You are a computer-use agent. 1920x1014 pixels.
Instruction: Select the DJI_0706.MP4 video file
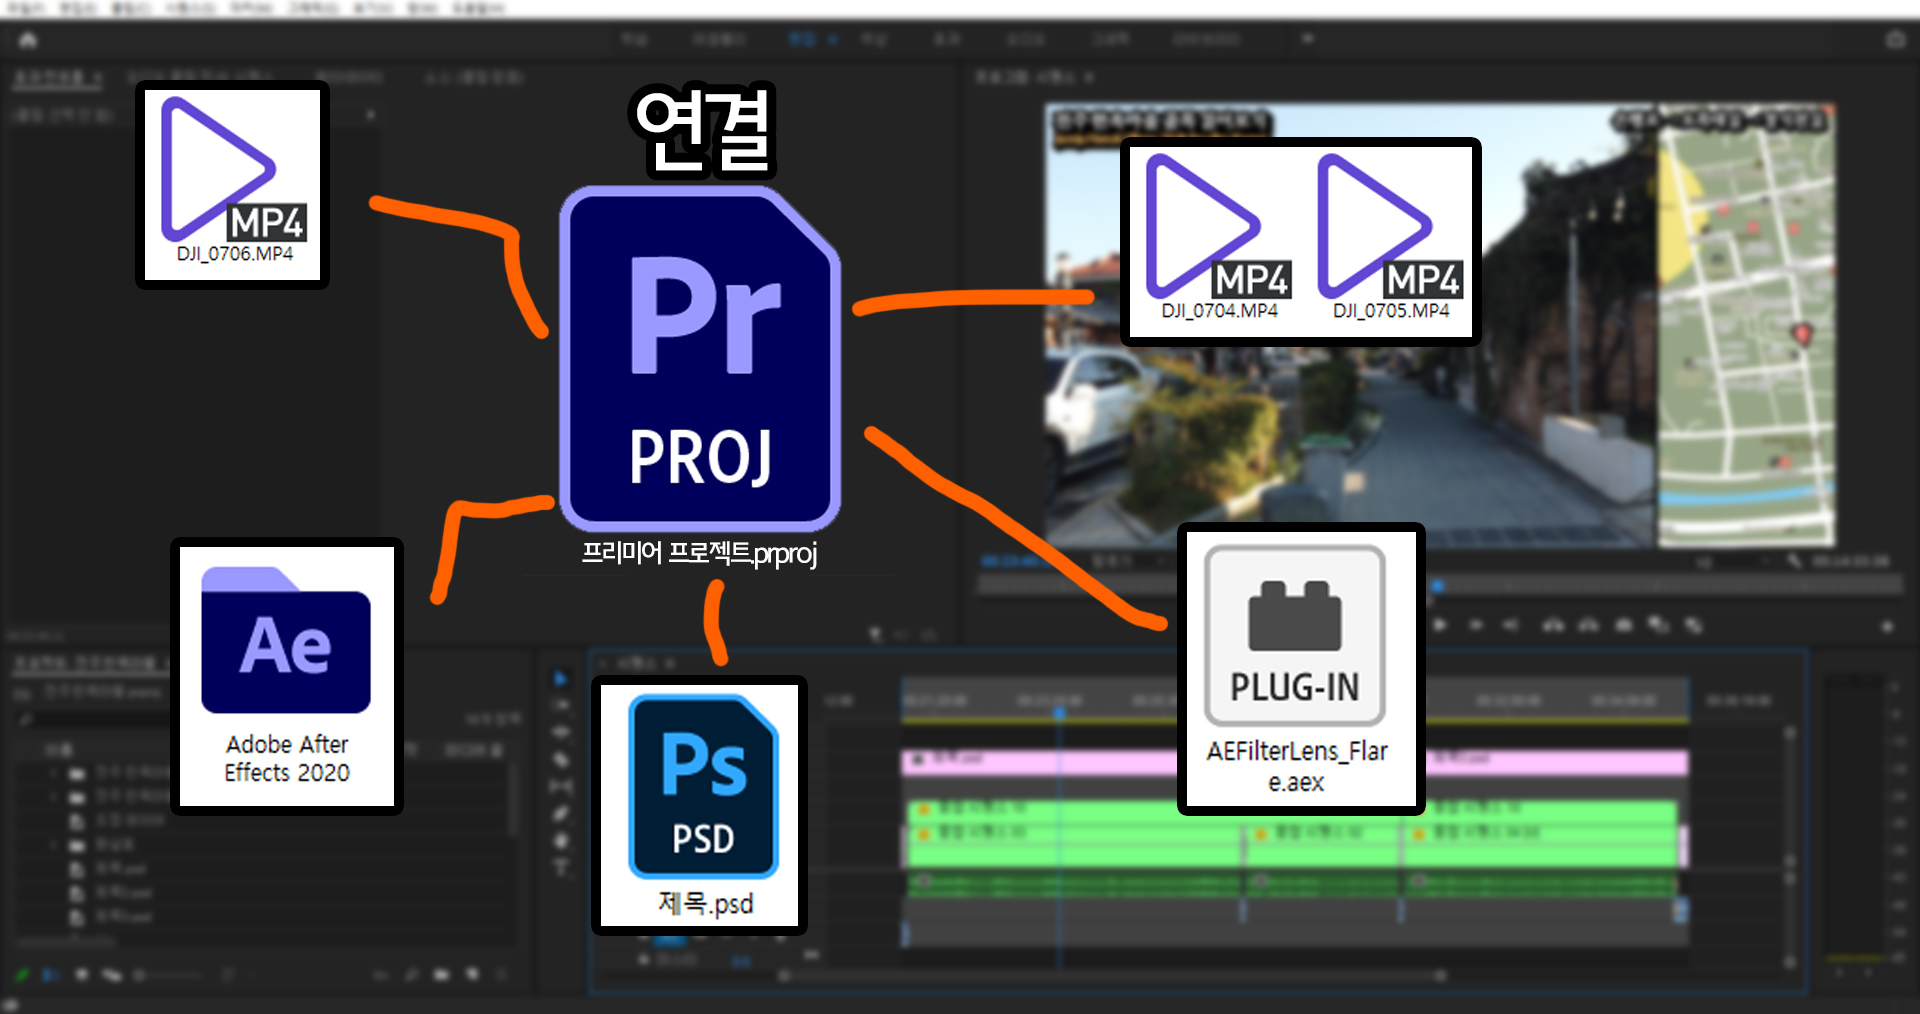point(233,185)
